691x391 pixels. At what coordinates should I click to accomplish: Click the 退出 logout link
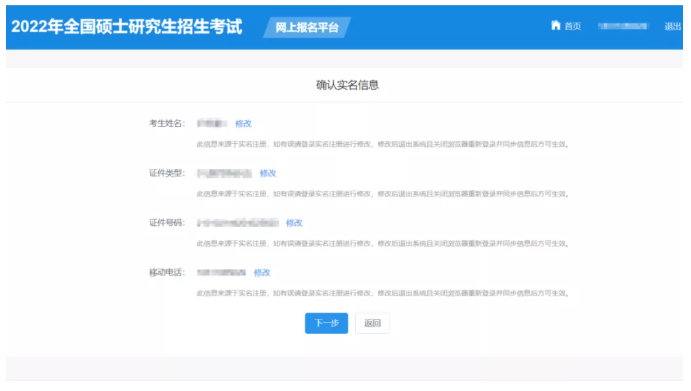click(x=672, y=26)
